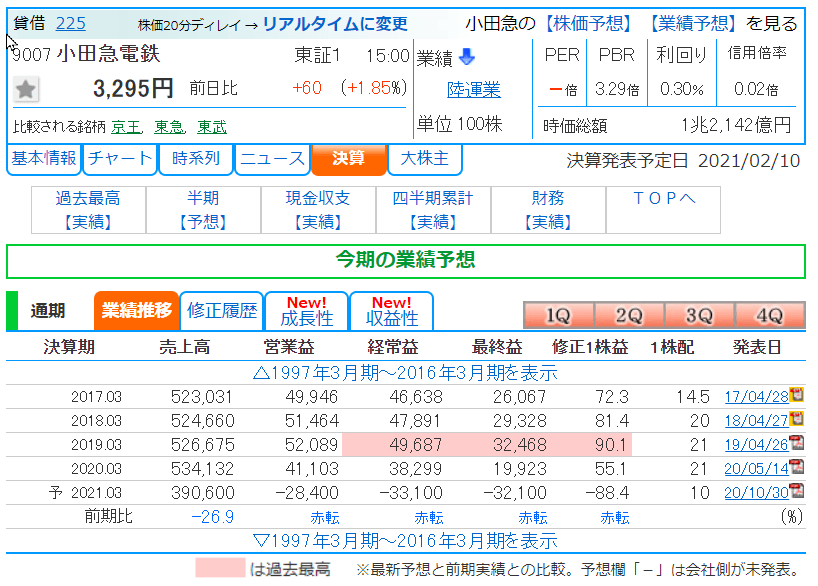This screenshot has width=818, height=586.
Task: Open the 修正履歴 tab
Action: point(222,311)
